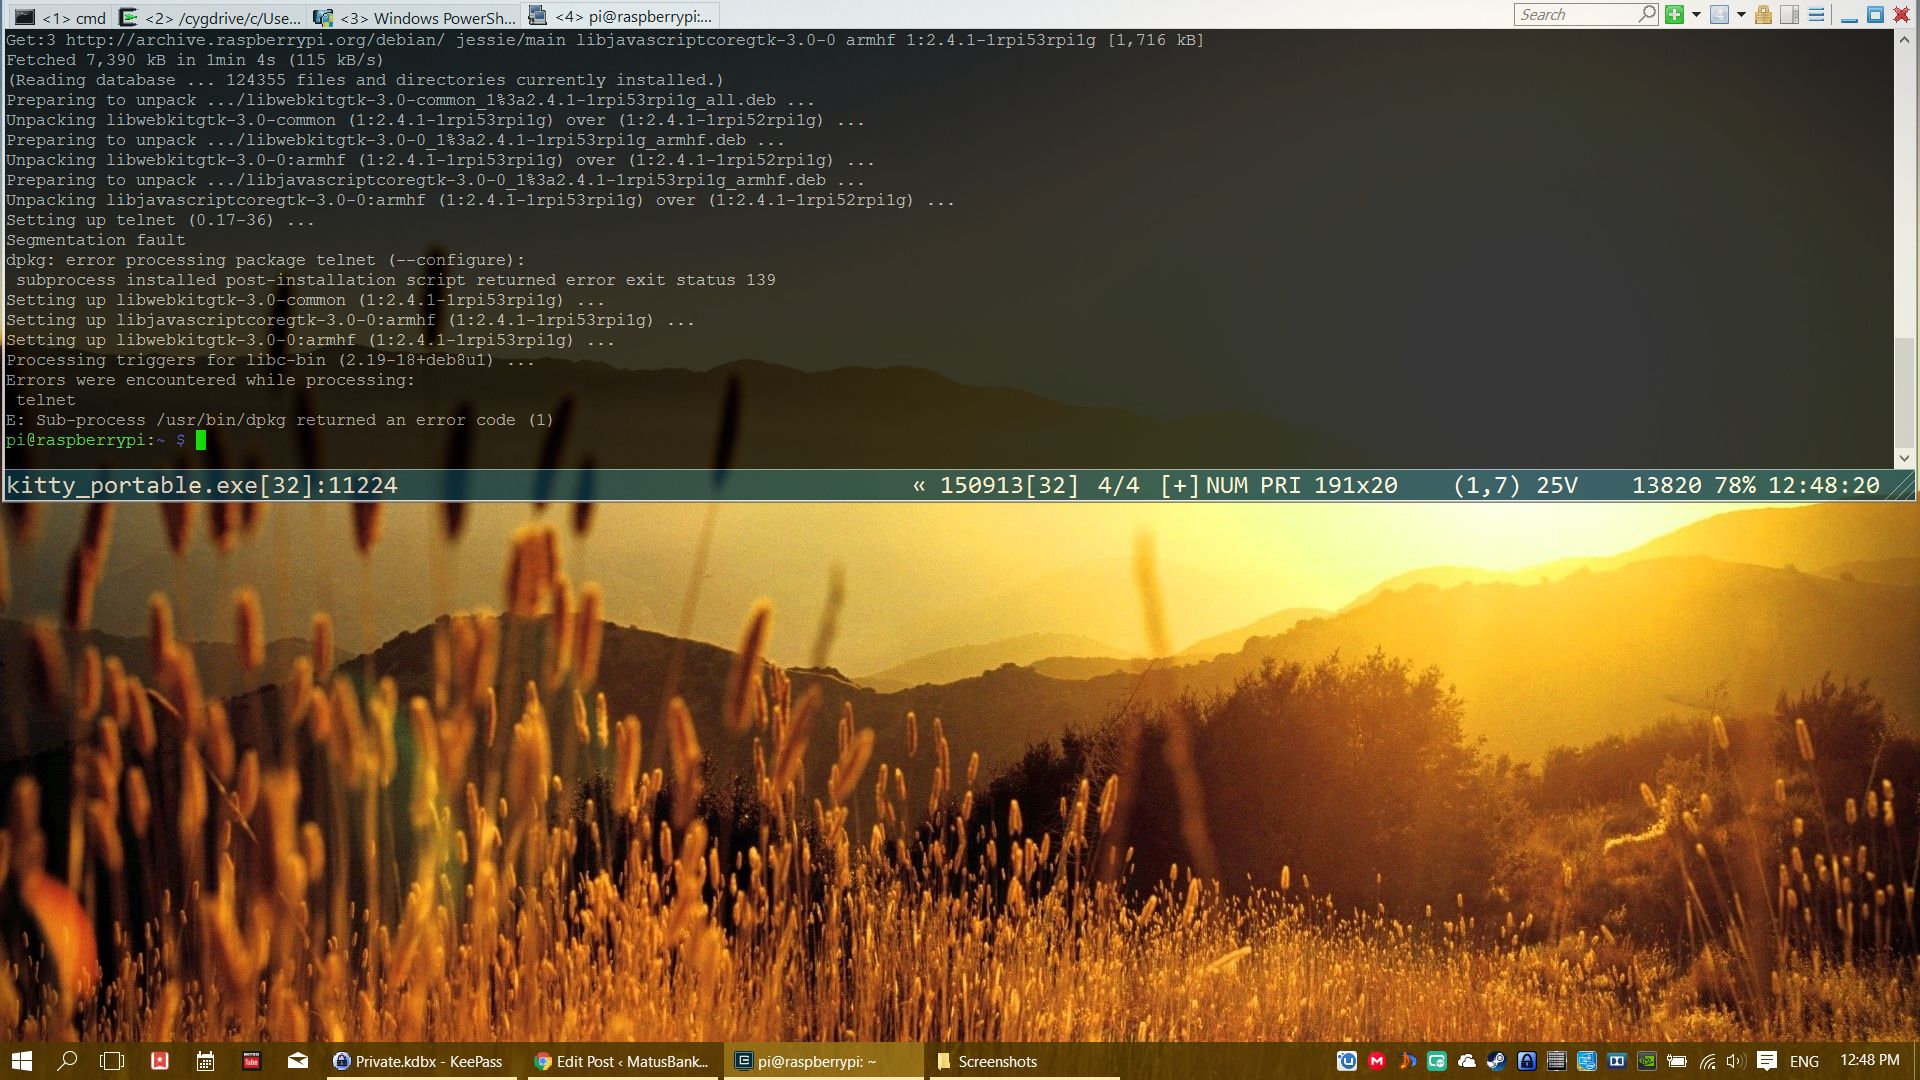Open the Calendar app on taskbar
This screenshot has height=1080, width=1920.
(205, 1061)
